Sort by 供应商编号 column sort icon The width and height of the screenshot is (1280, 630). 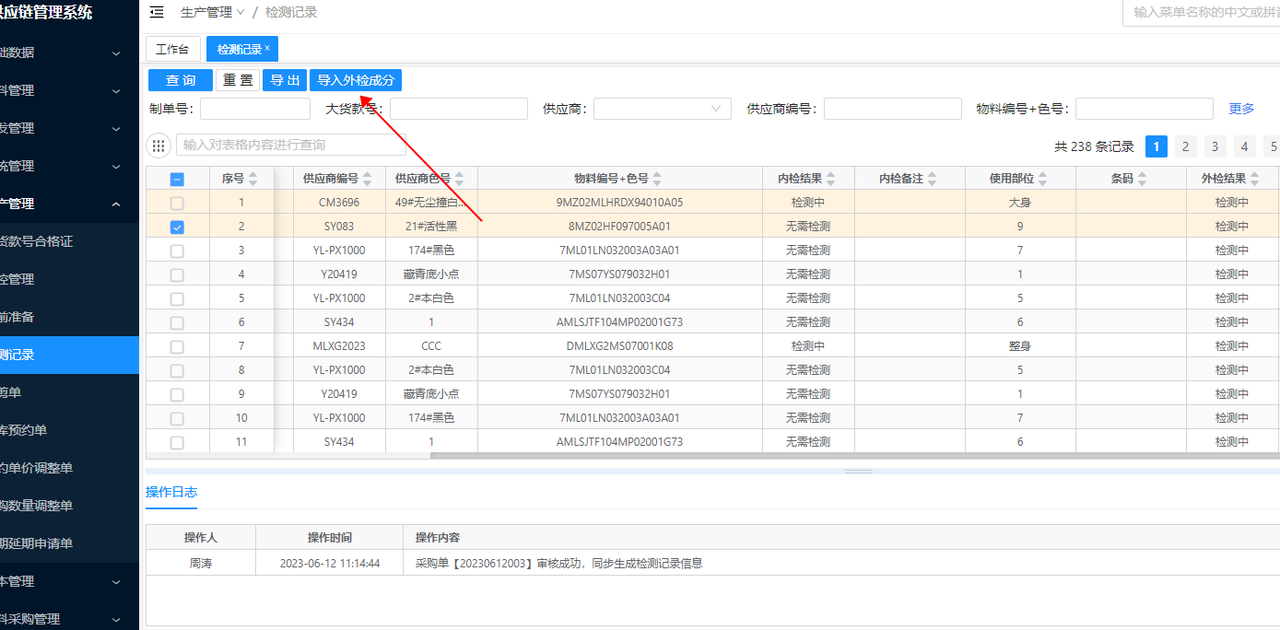click(x=367, y=179)
